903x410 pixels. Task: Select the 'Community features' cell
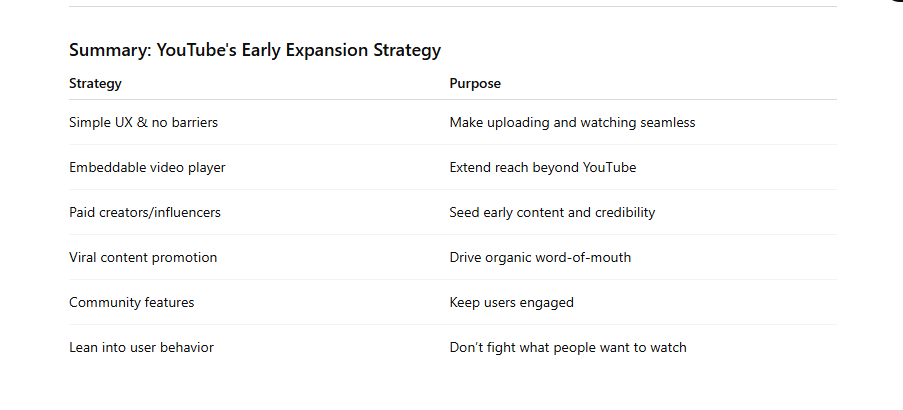pyautogui.click(x=131, y=303)
